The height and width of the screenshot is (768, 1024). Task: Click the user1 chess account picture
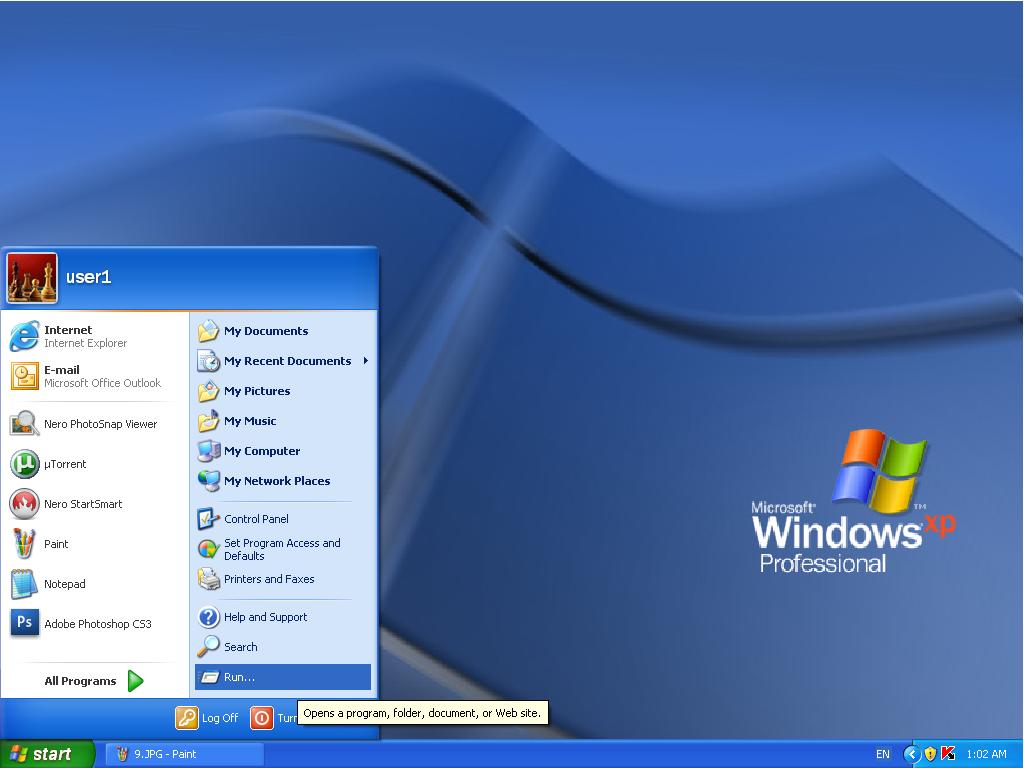click(32, 278)
